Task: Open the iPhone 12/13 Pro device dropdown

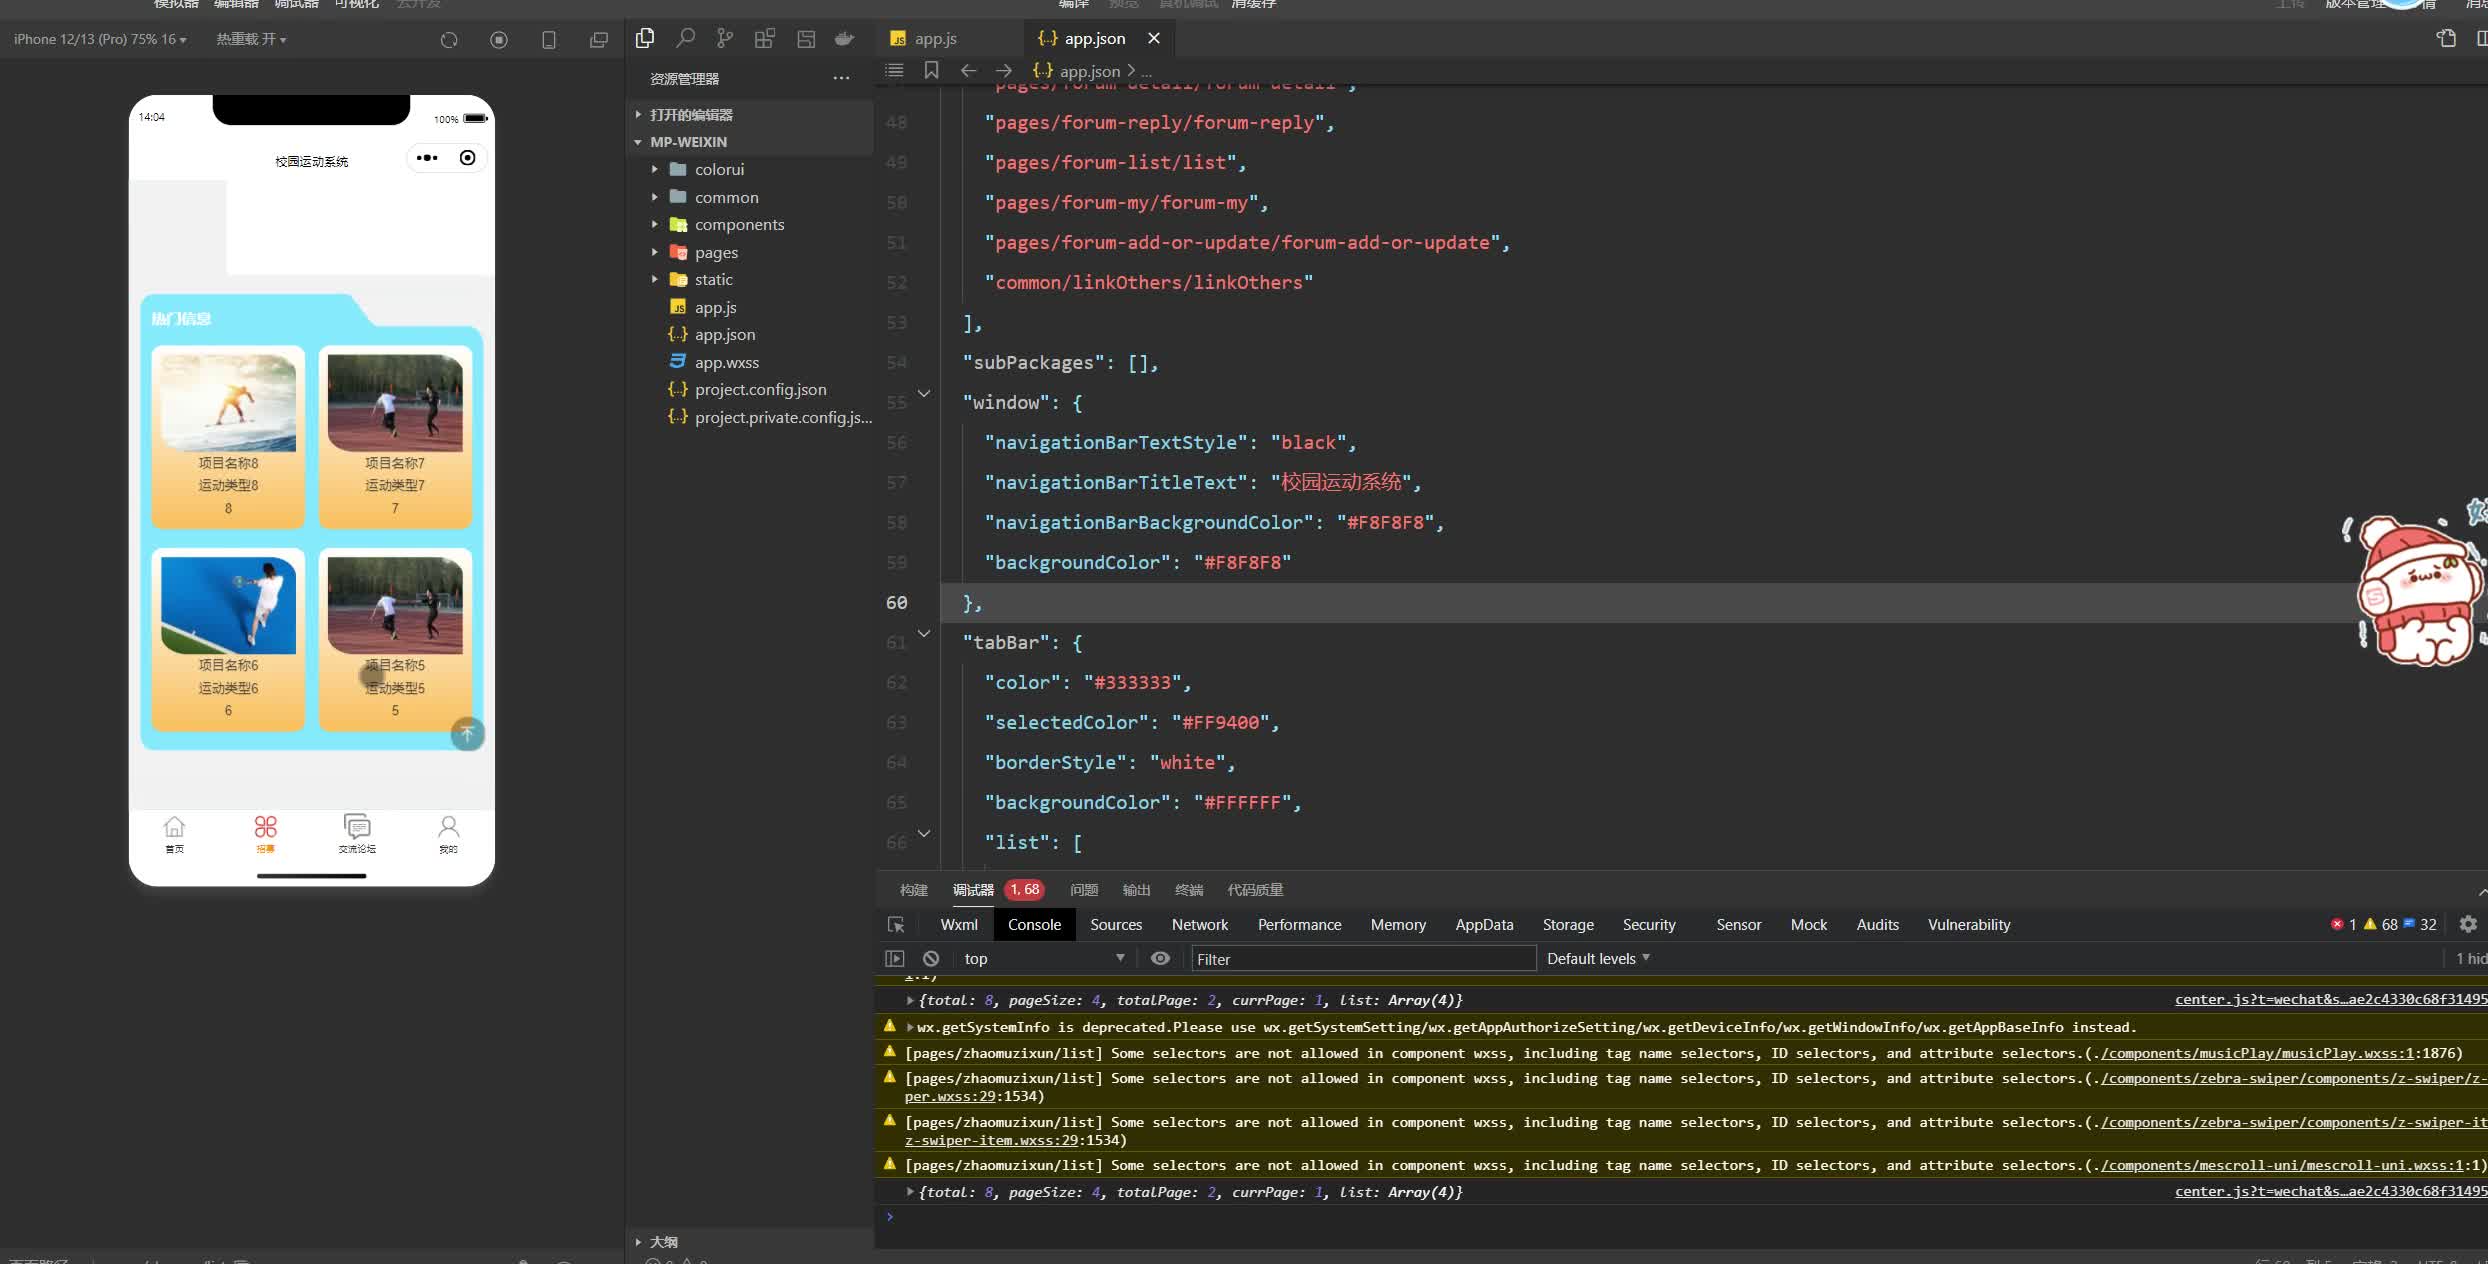Action: pyautogui.click(x=100, y=39)
